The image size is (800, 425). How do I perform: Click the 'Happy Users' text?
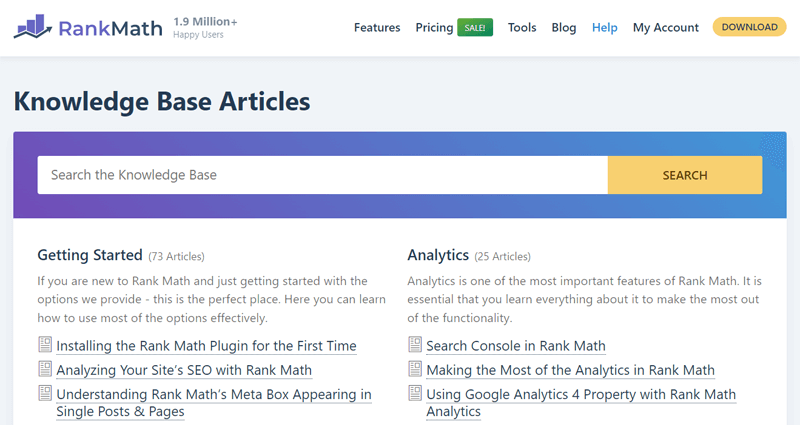tap(198, 35)
